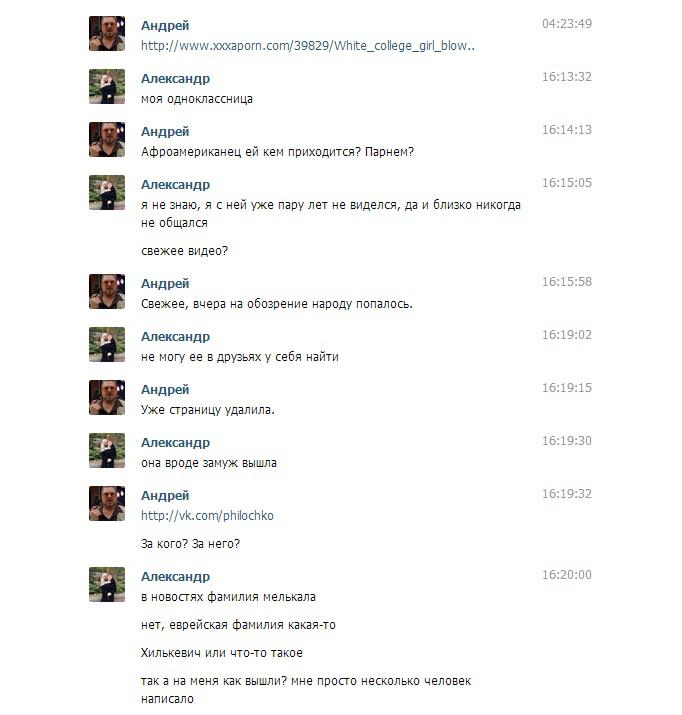Open the White_college_girl link in first message
This screenshot has height=715, width=682.
pyautogui.click(x=308, y=46)
